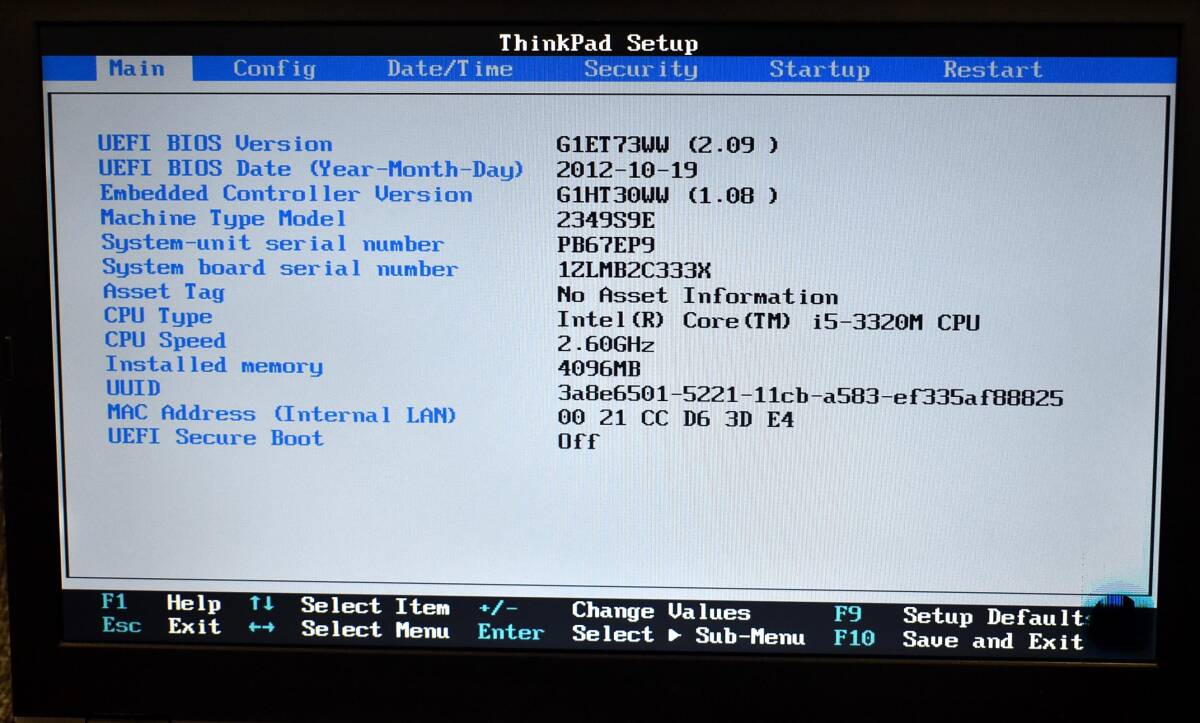Click model value 2349S9E
The width and height of the screenshot is (1200, 723).
[x=606, y=220]
